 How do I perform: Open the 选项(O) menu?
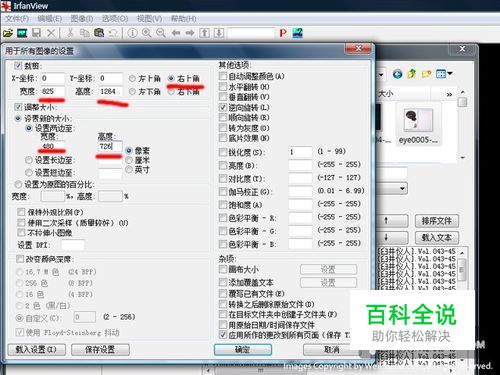point(115,19)
